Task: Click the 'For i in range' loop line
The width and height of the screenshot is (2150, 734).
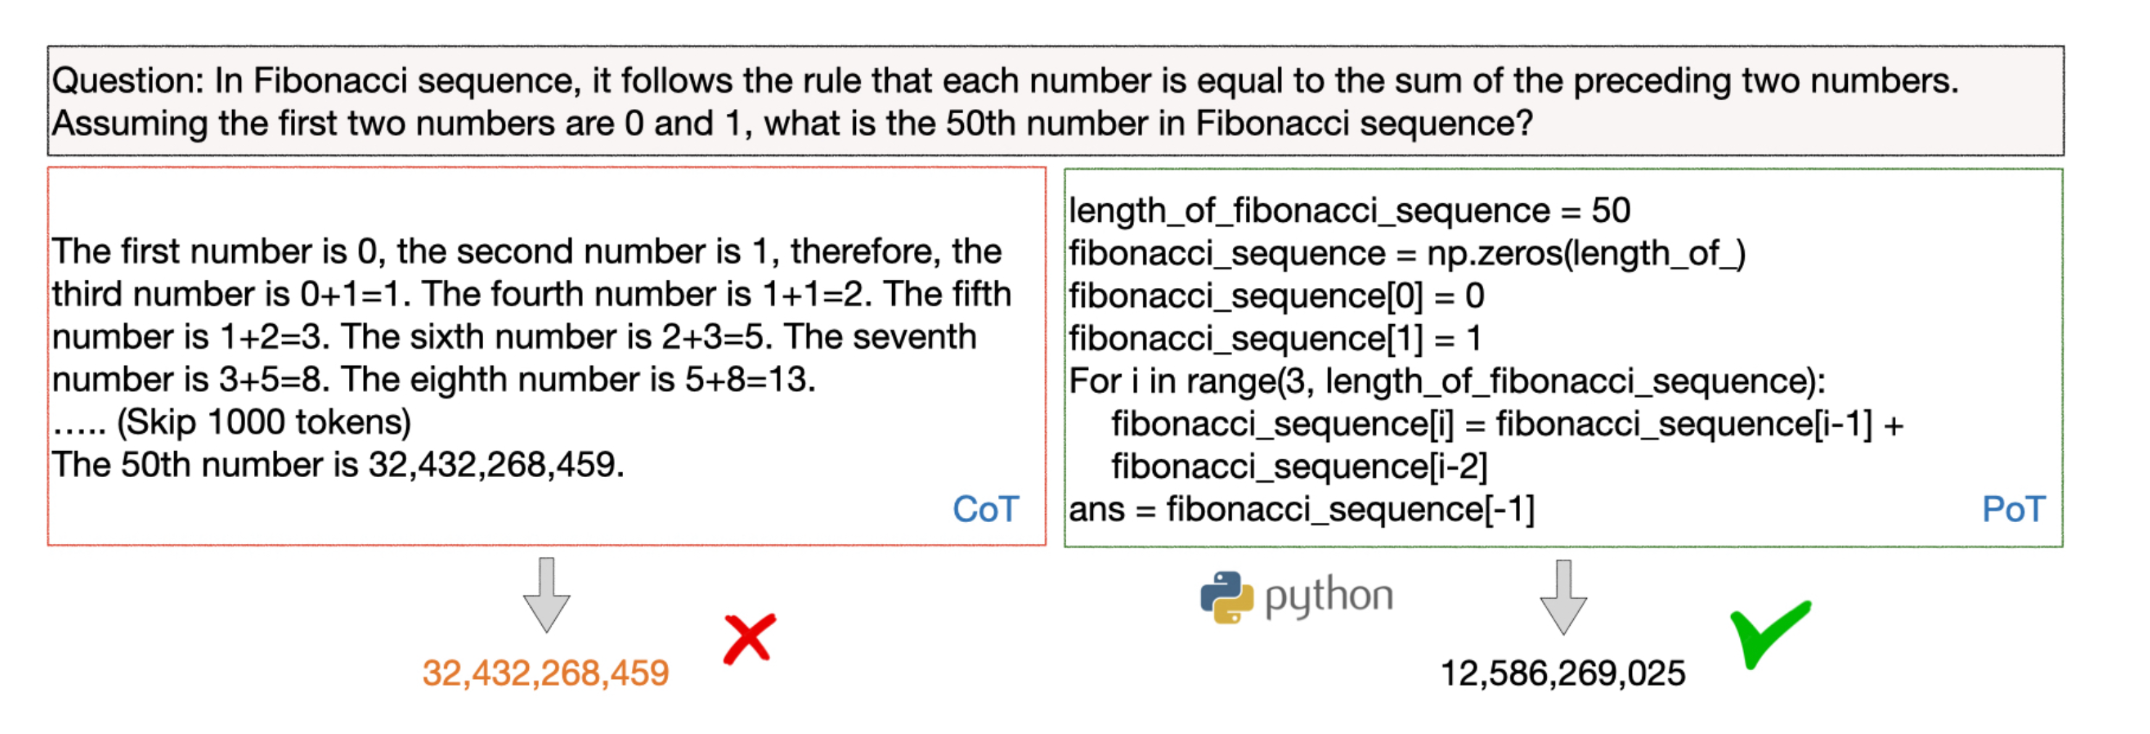Action: (1447, 381)
